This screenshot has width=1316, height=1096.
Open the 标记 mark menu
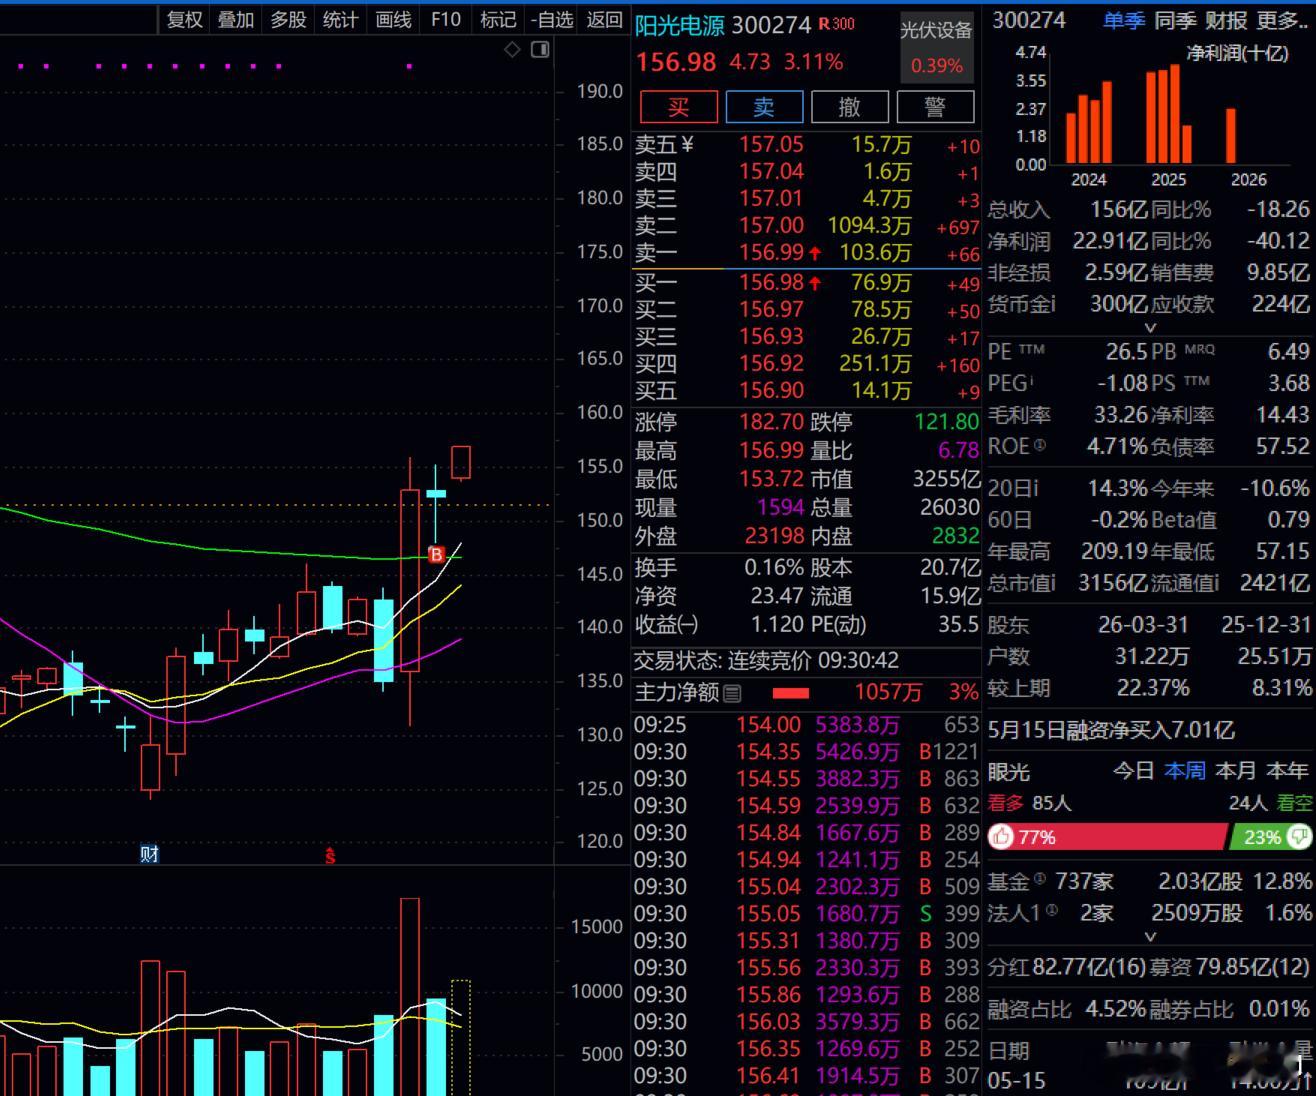coord(498,20)
